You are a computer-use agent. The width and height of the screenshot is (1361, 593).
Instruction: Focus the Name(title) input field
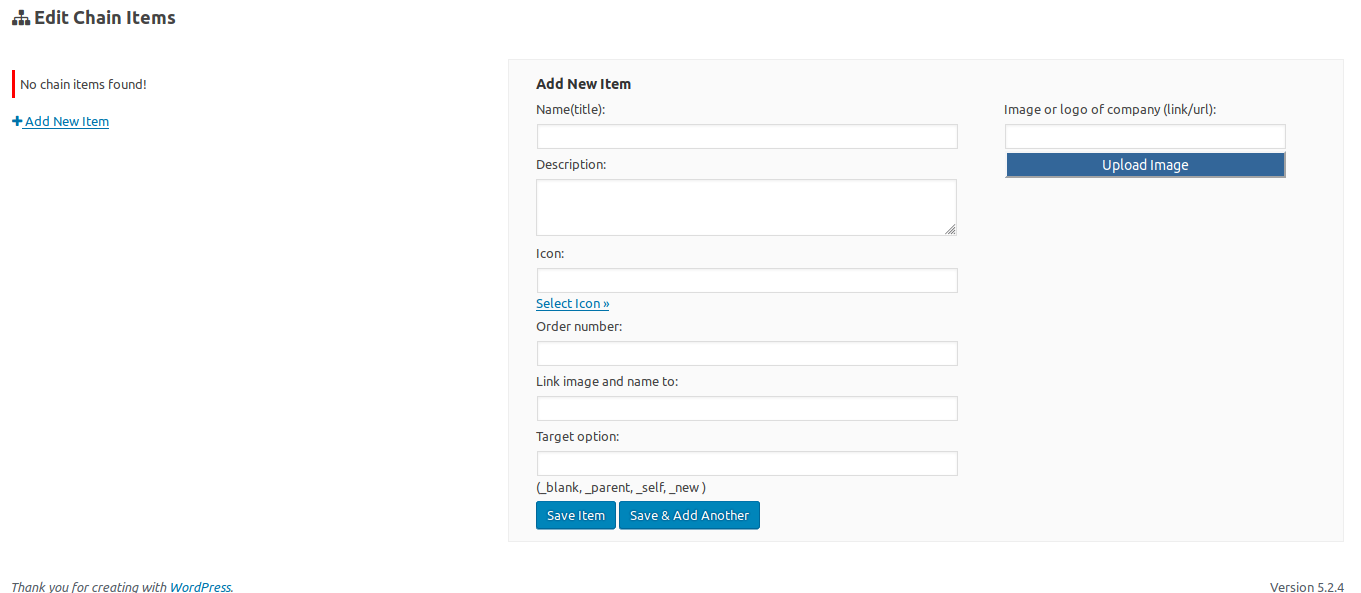click(x=746, y=136)
